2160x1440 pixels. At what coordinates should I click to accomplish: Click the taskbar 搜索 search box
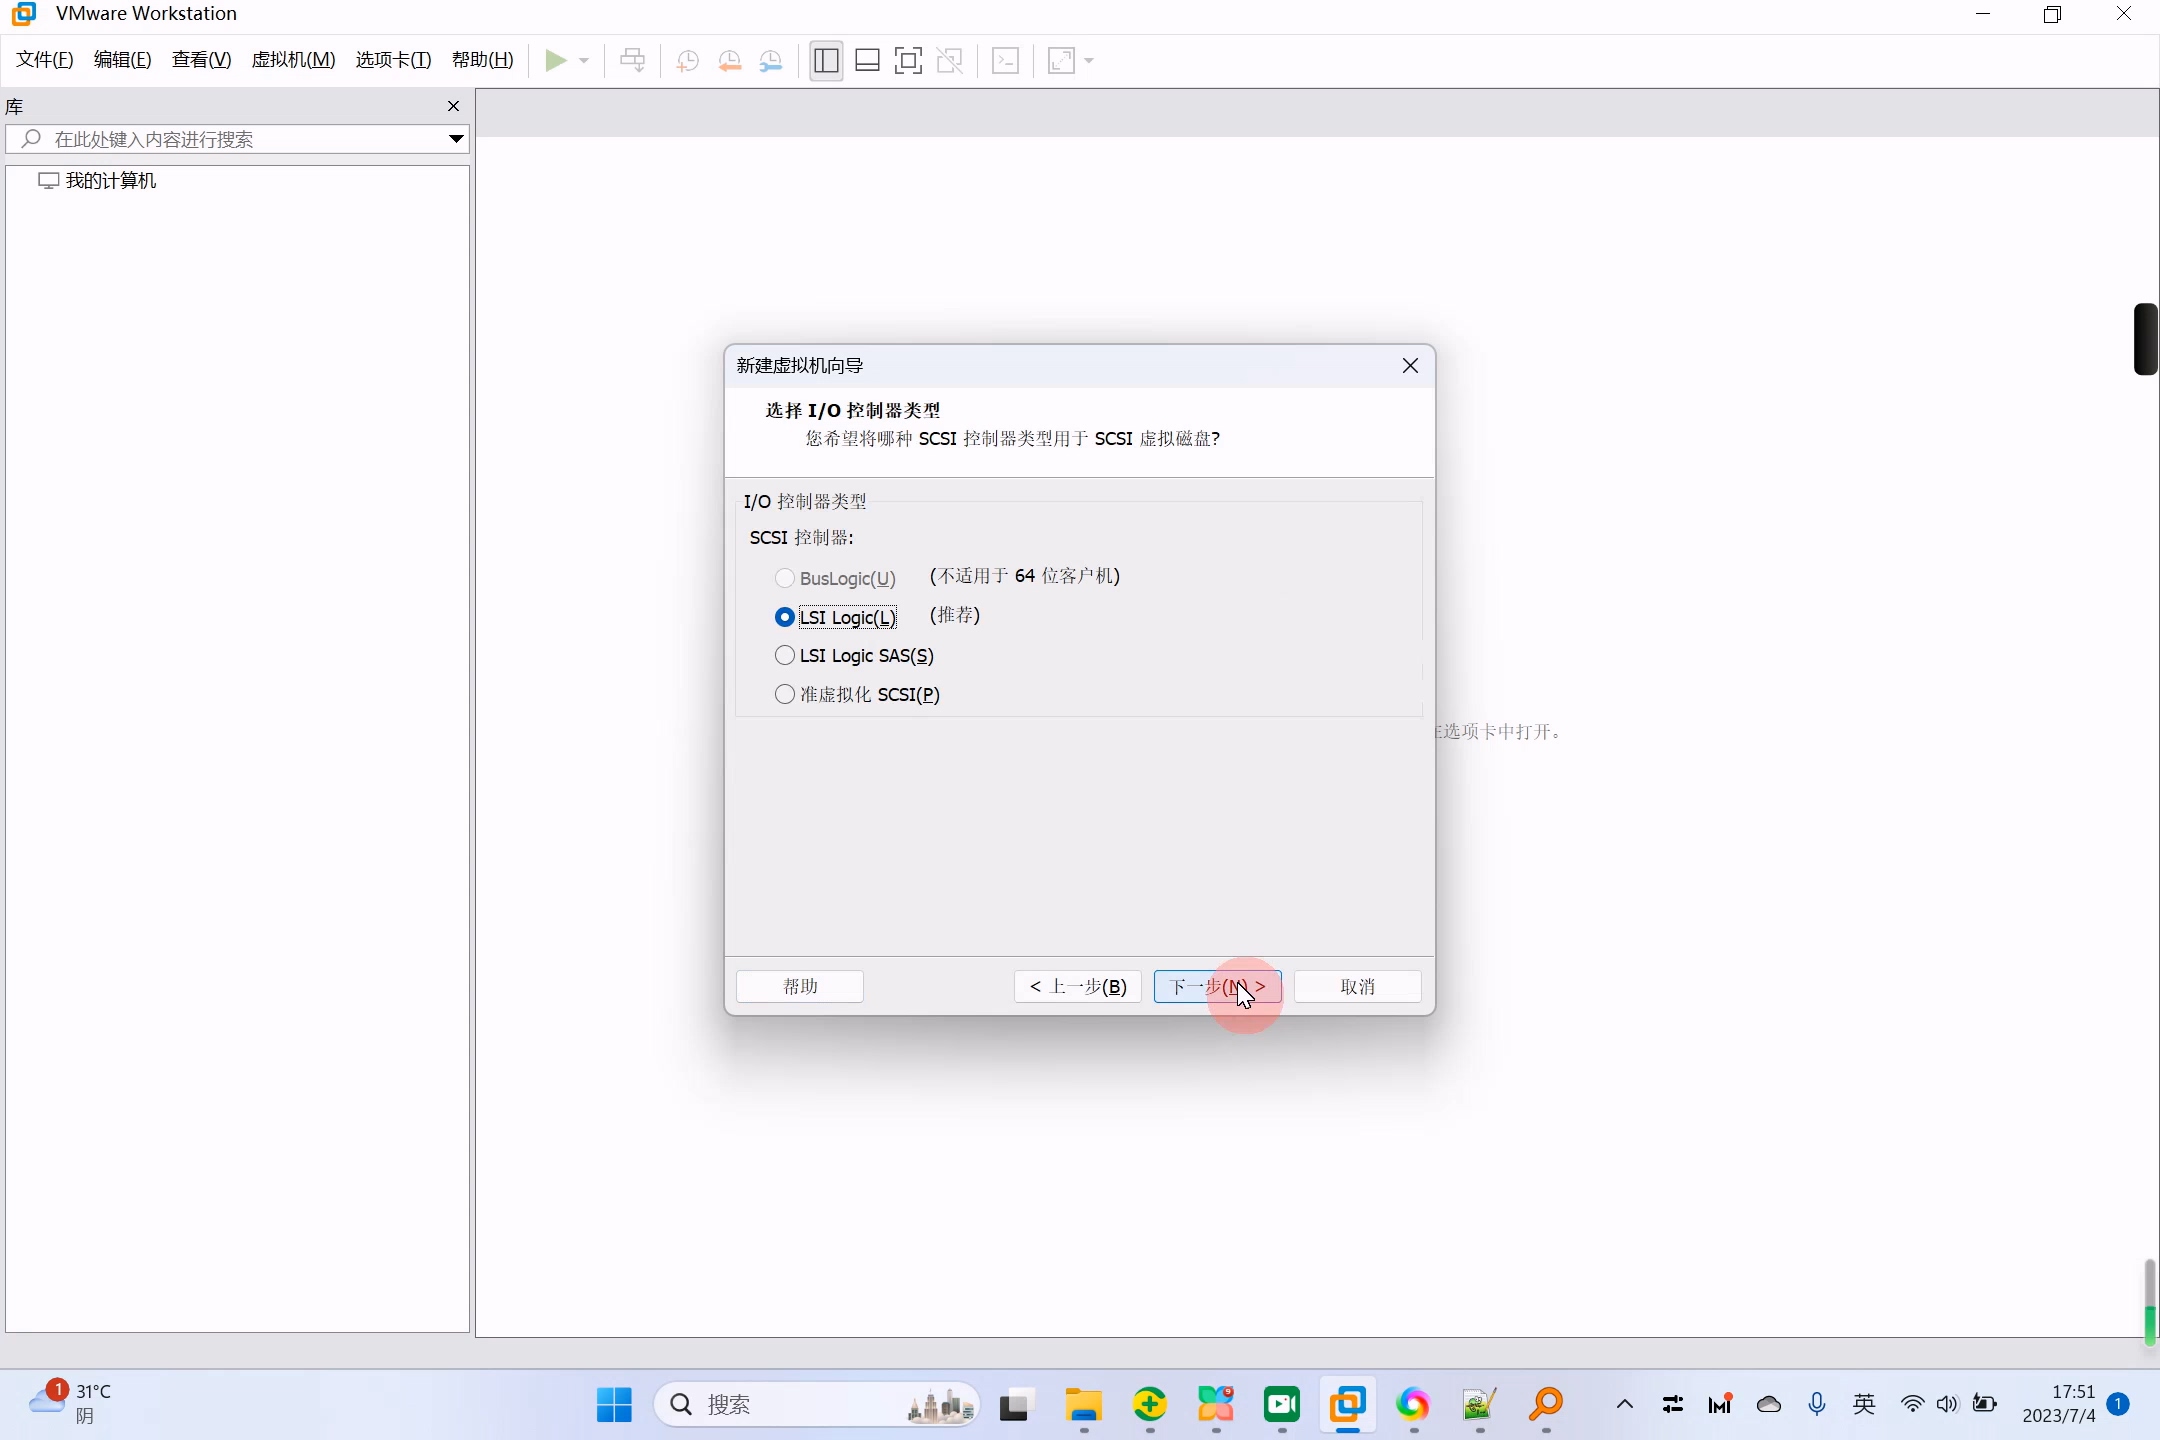816,1405
